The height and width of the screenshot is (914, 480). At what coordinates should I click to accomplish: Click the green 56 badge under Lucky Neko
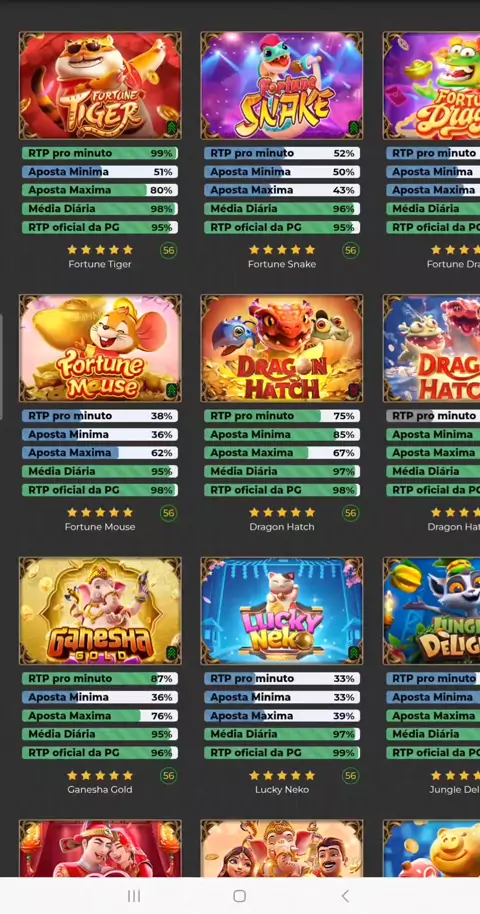351,776
